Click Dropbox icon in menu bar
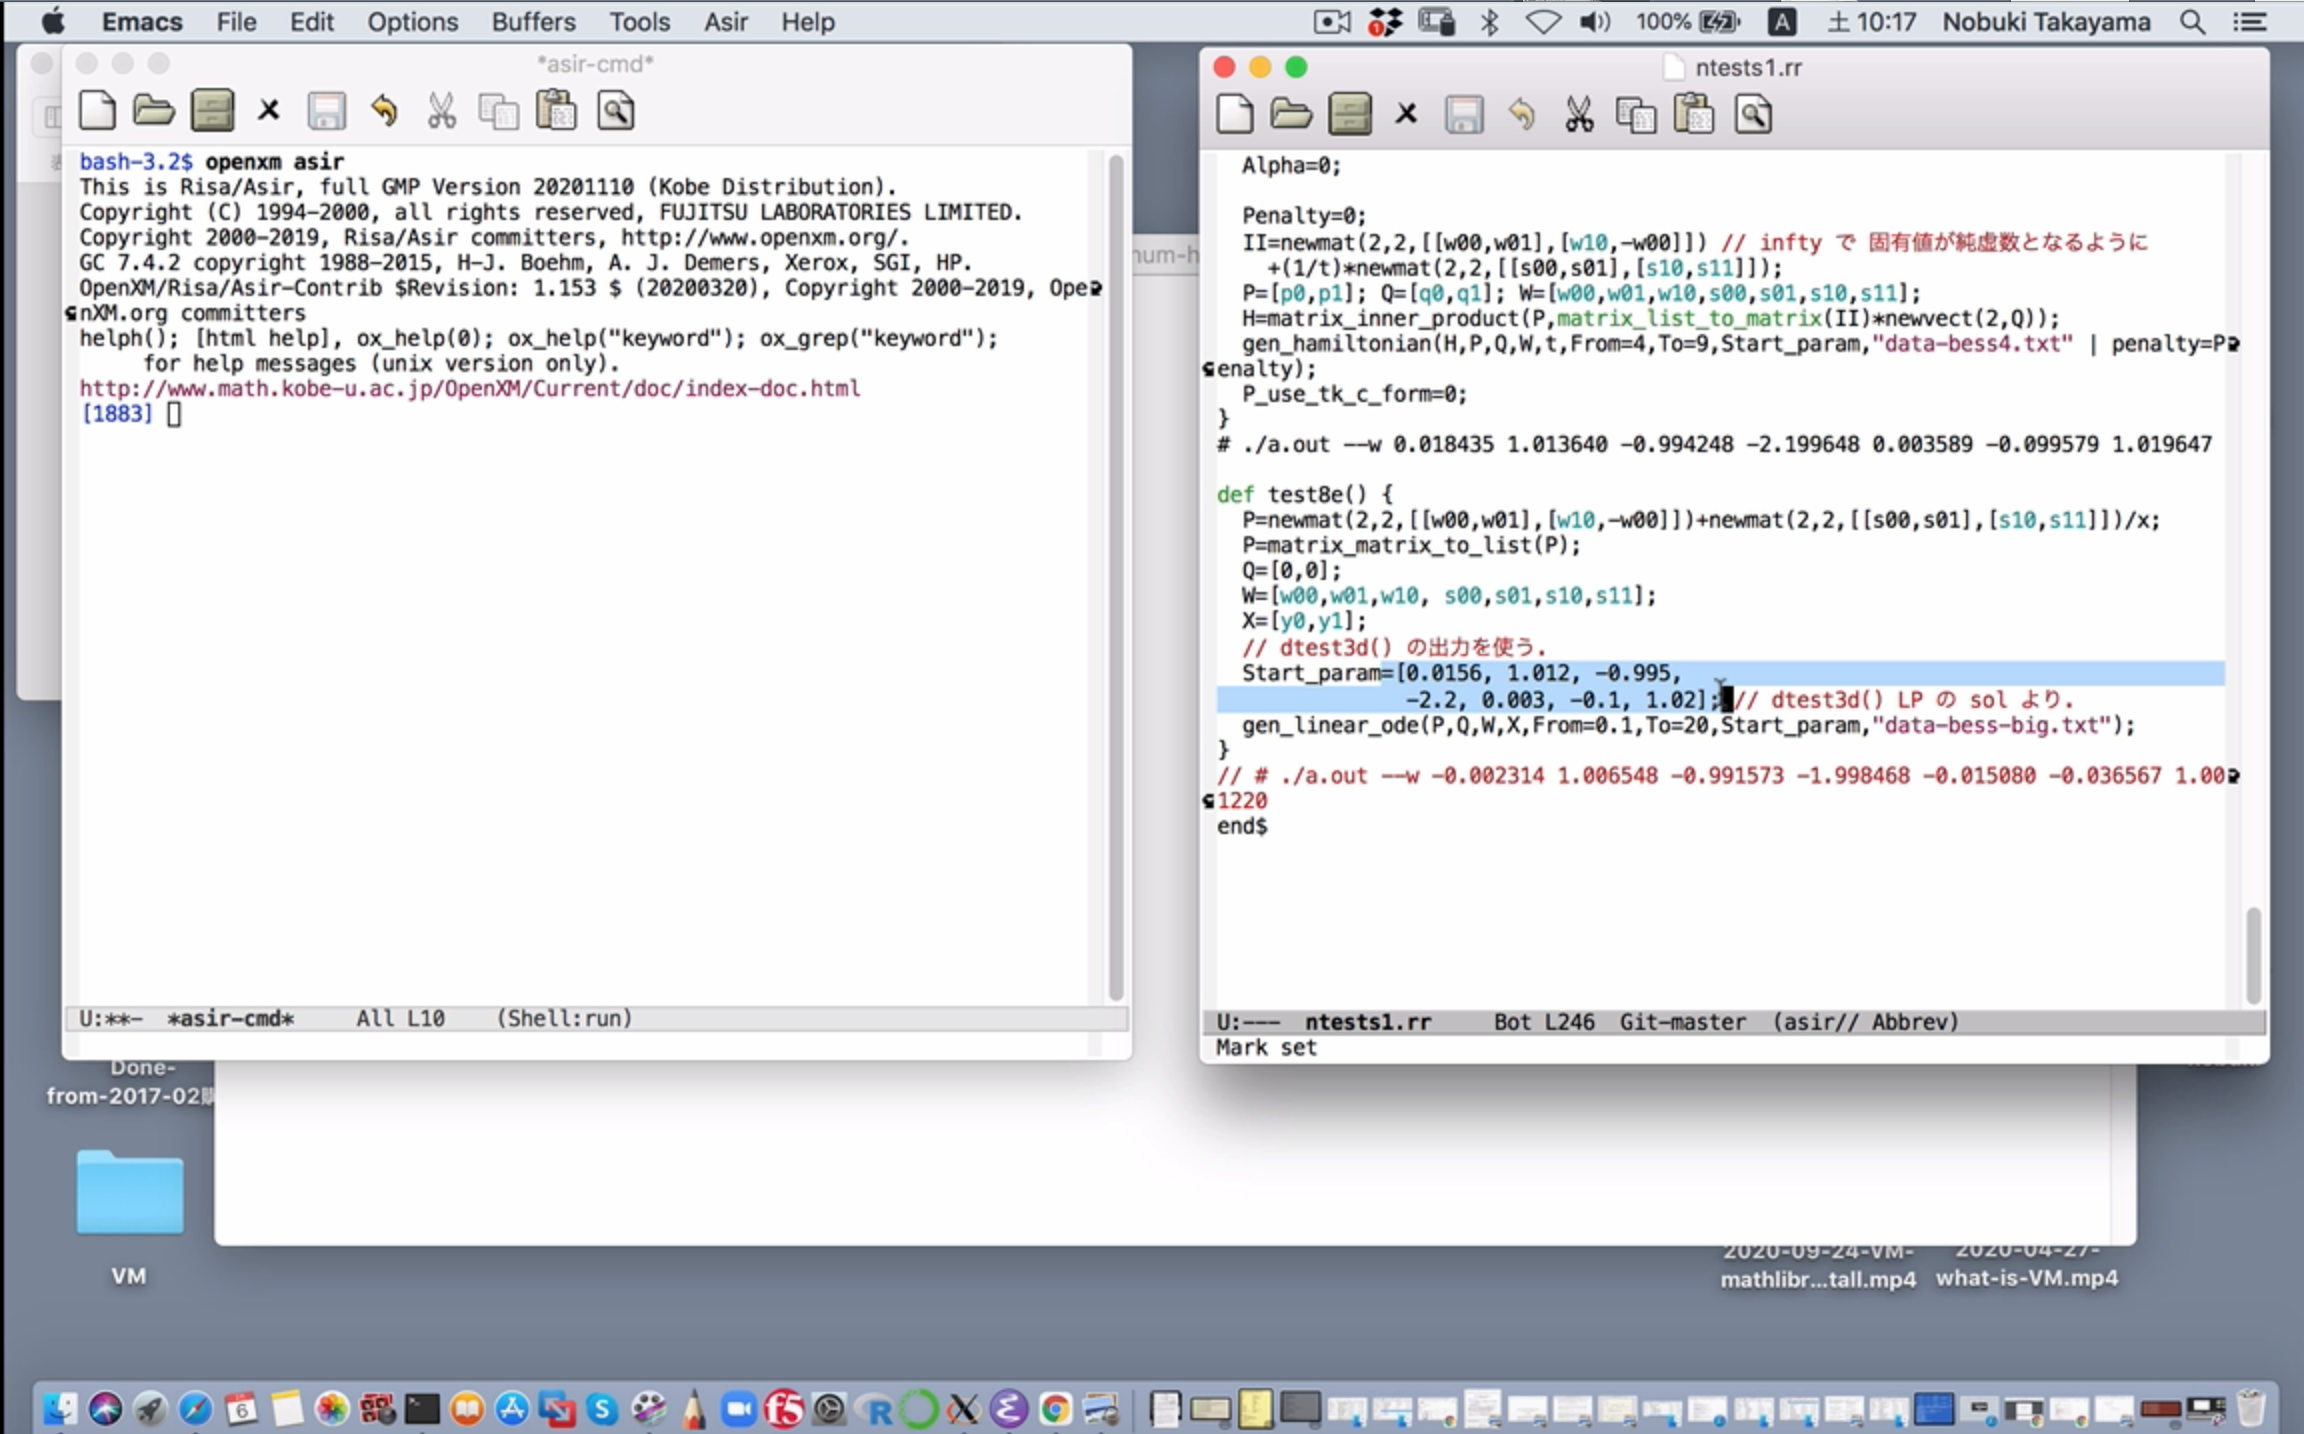2304x1434 pixels. click(1385, 21)
